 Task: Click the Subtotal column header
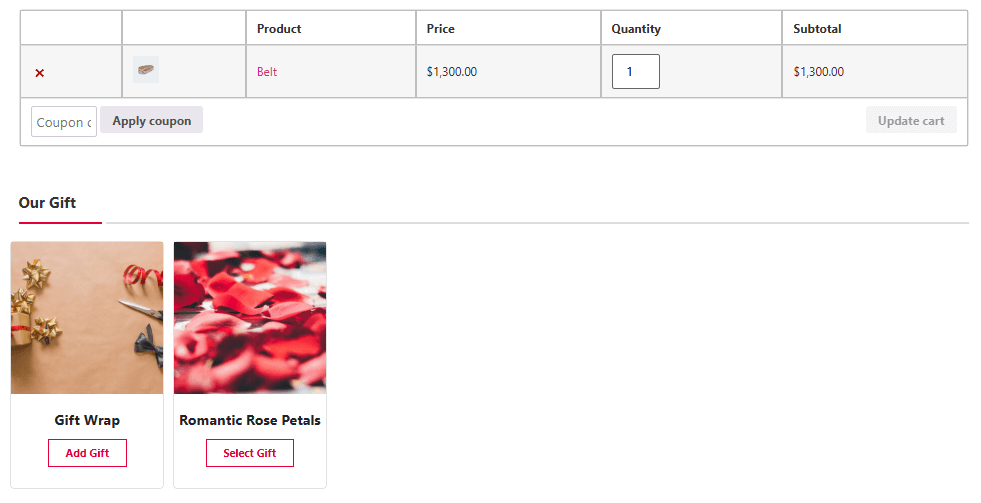point(817,29)
